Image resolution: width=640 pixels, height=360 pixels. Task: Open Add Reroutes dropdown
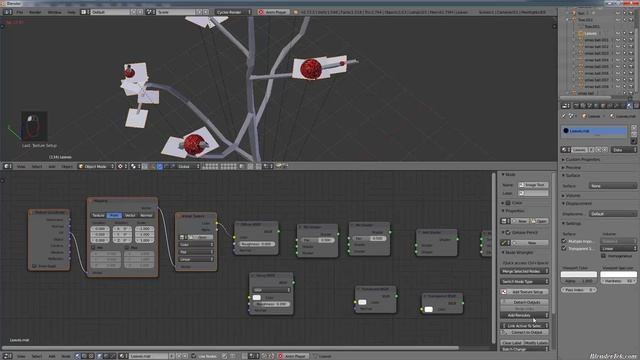pos(524,315)
